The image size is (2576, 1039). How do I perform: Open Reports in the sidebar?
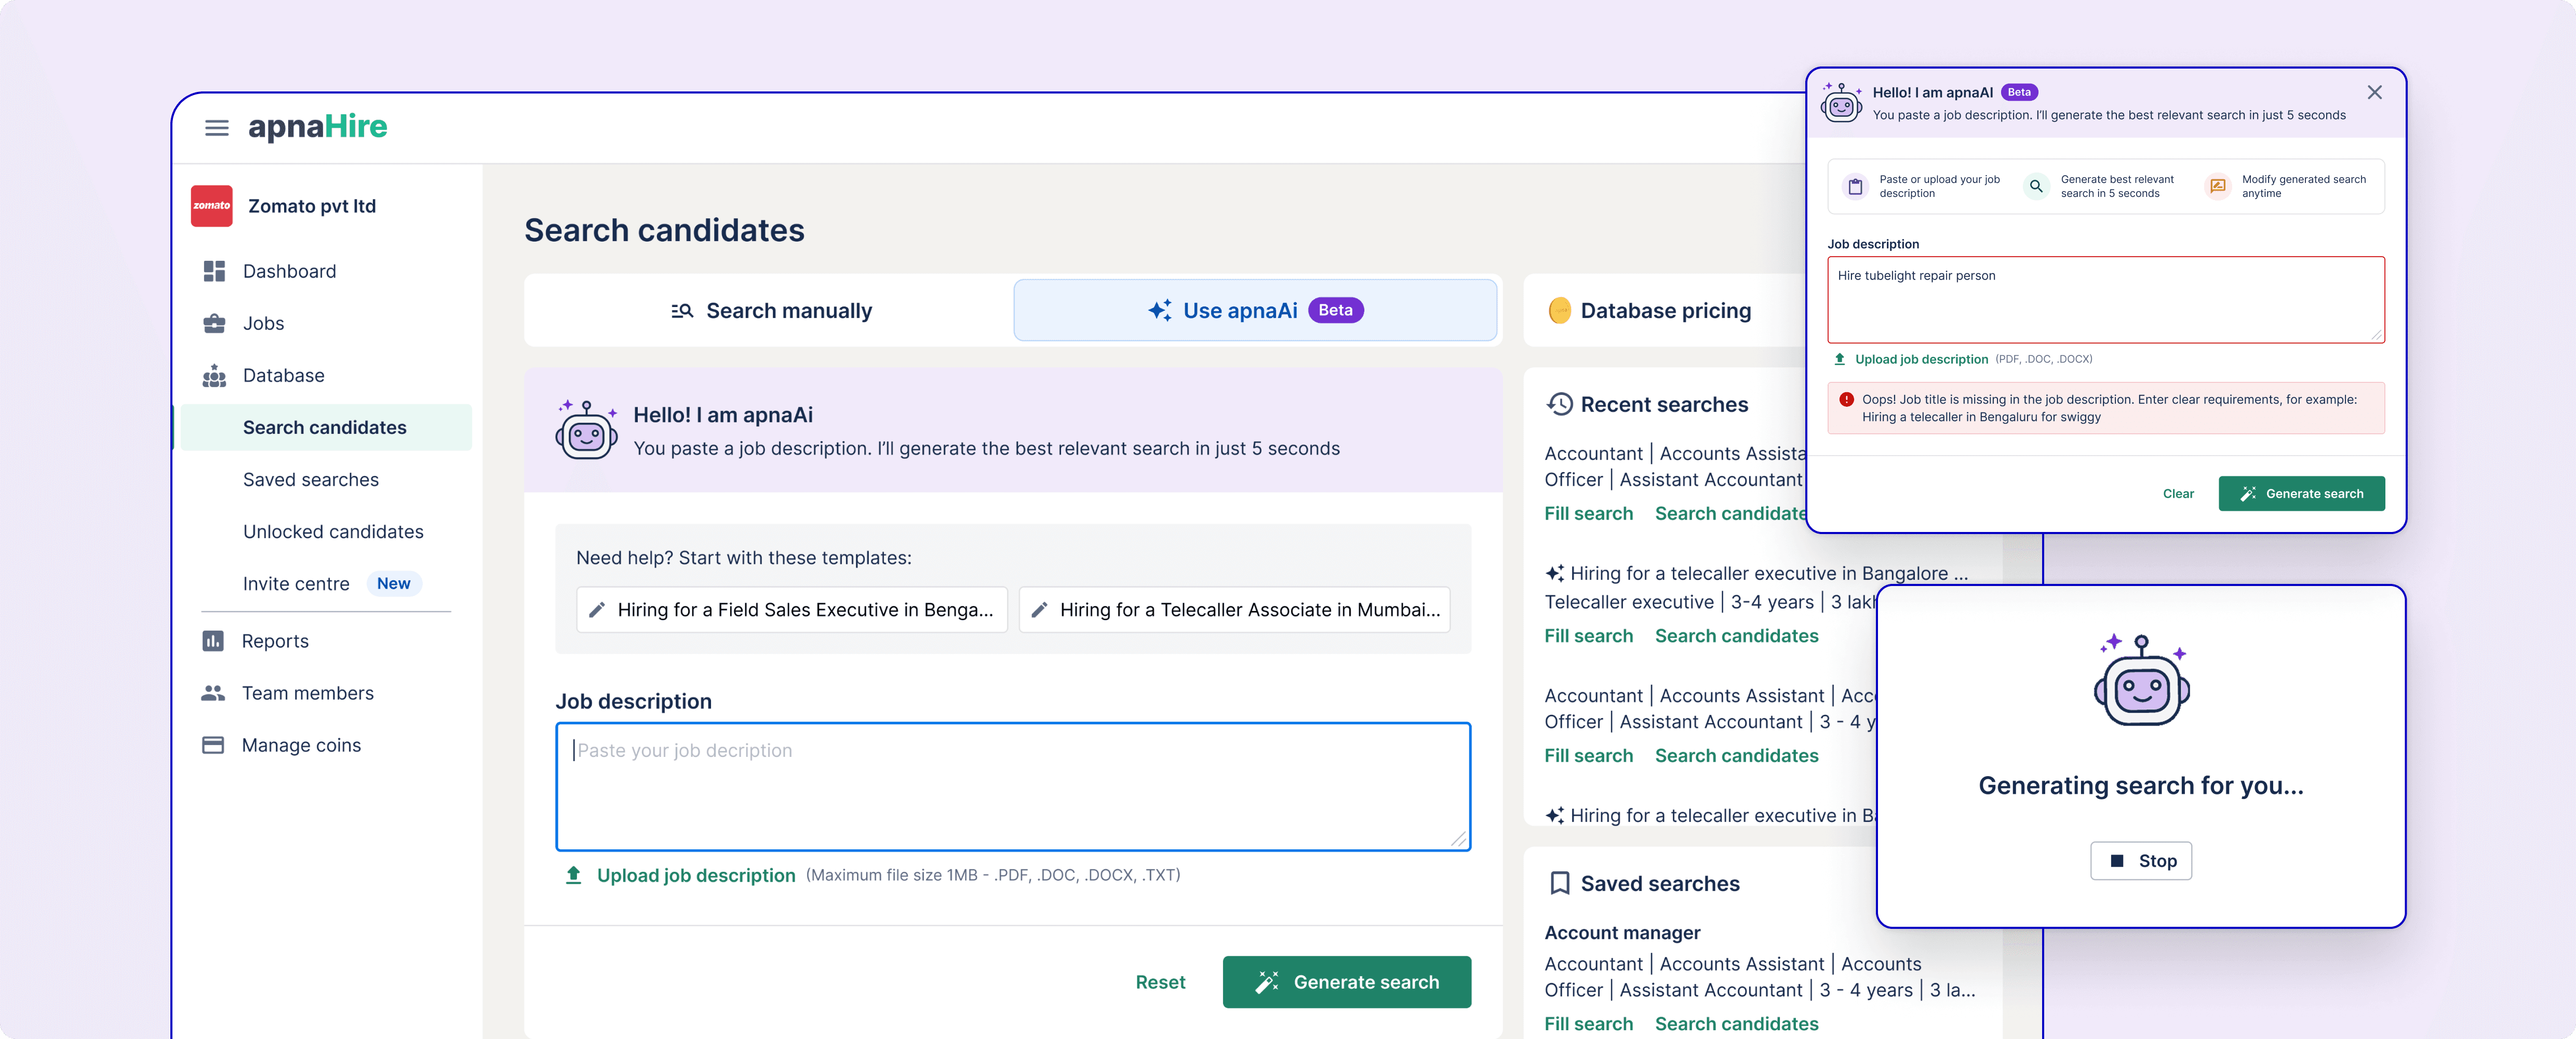(x=274, y=641)
